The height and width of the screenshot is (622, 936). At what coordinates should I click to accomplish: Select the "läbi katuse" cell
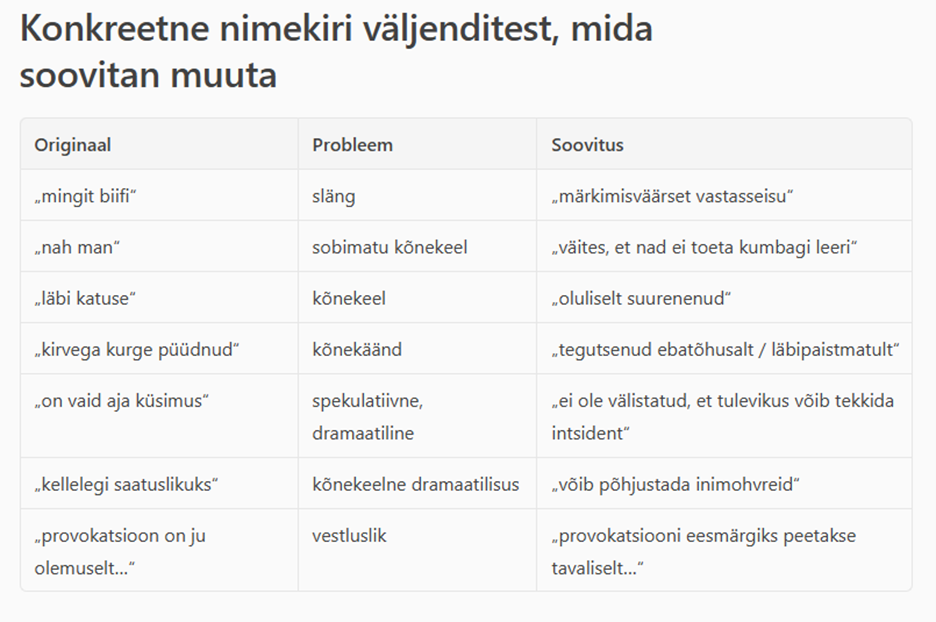tap(84, 298)
